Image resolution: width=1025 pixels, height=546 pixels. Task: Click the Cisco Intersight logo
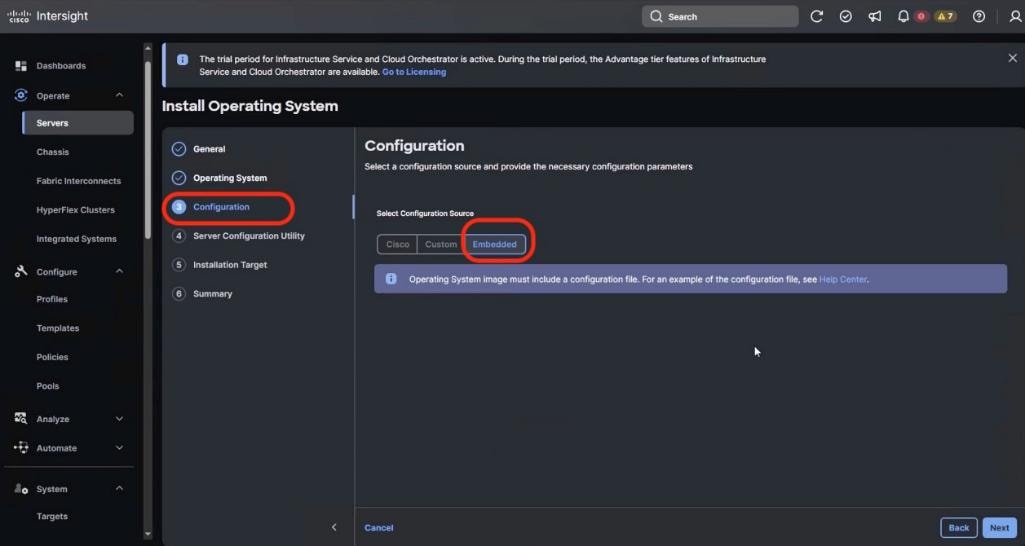[x=48, y=16]
